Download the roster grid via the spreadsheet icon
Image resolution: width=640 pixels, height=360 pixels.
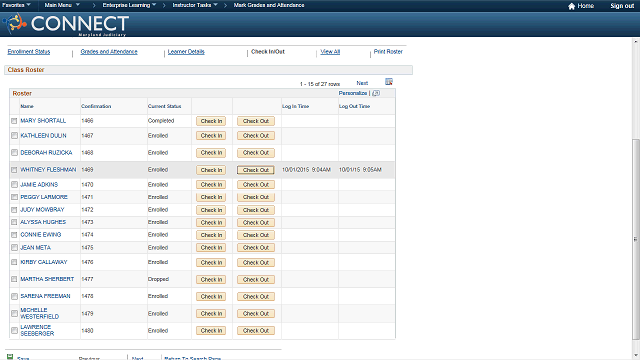[x=389, y=82]
